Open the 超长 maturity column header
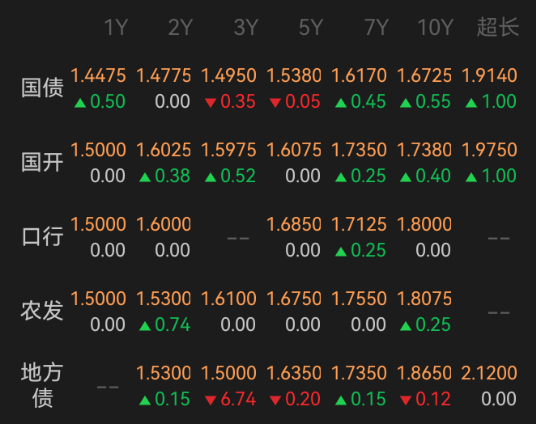Image resolution: width=536 pixels, height=424 pixels. click(x=498, y=27)
